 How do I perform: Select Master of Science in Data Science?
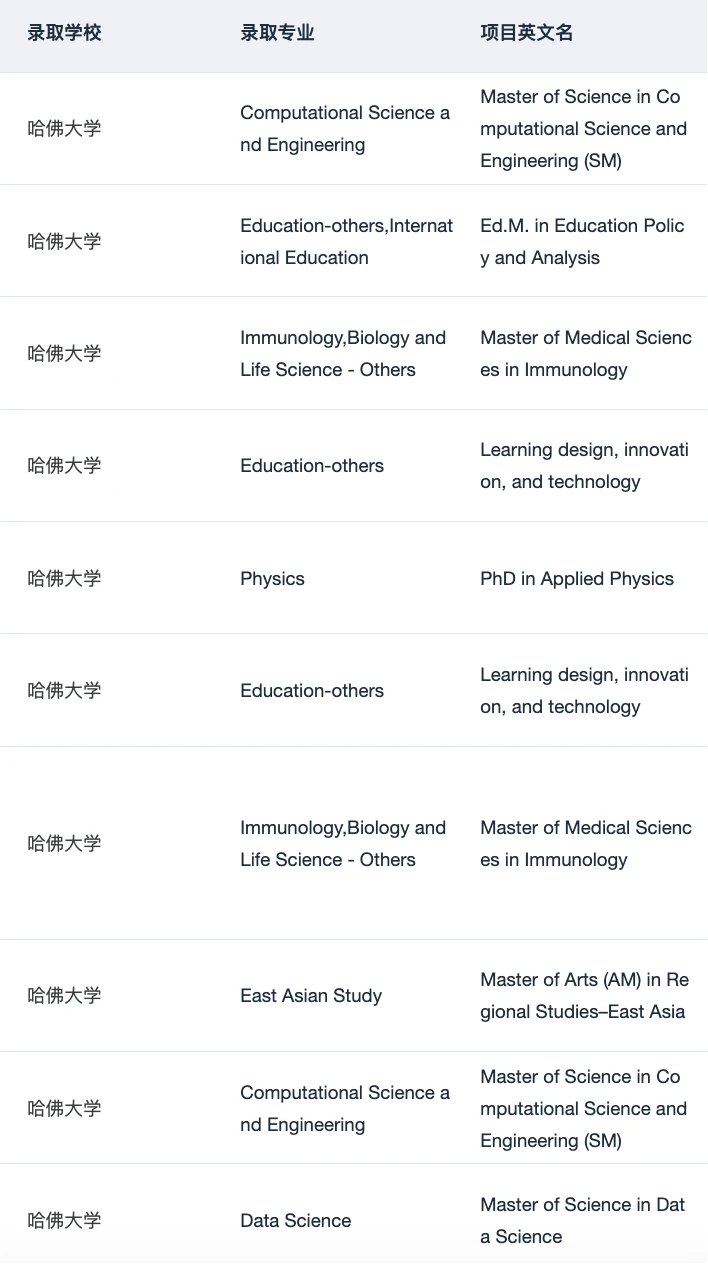(582, 1220)
